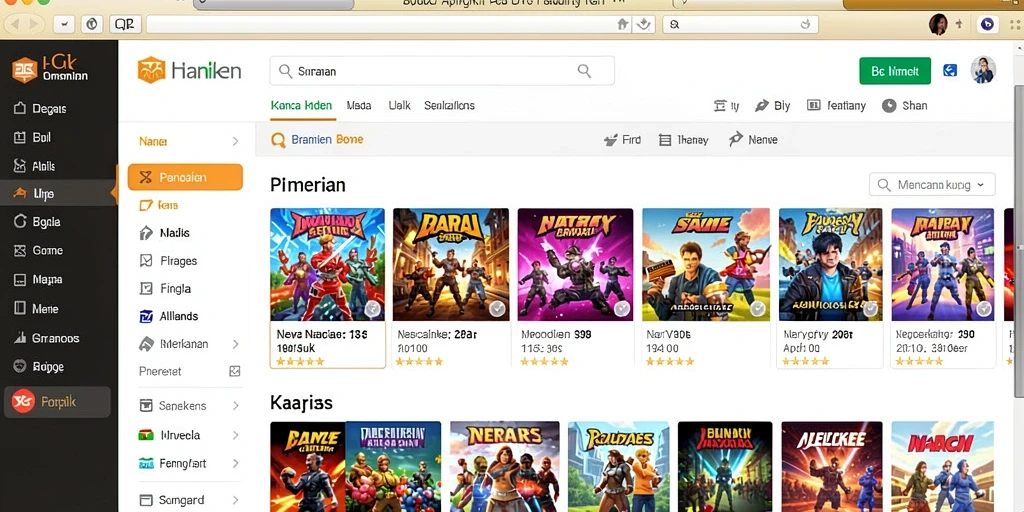Toggle checkmark on the NarV306 card

pos(758,309)
